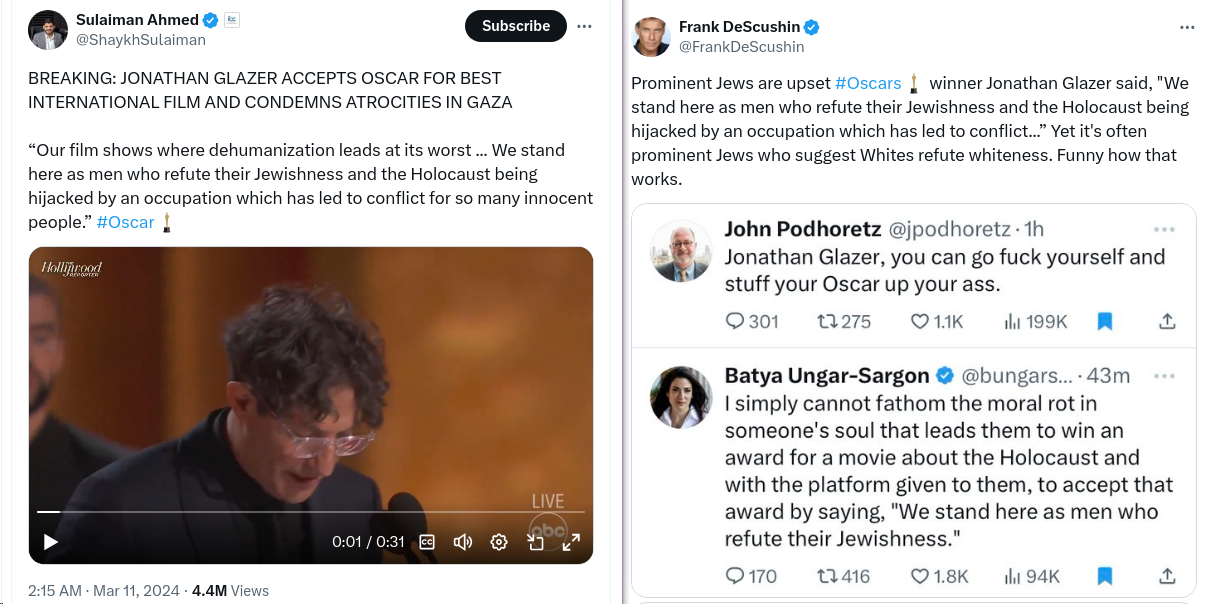Open more options on Frank DeScushin's post
The image size is (1212, 604).
(x=1187, y=27)
